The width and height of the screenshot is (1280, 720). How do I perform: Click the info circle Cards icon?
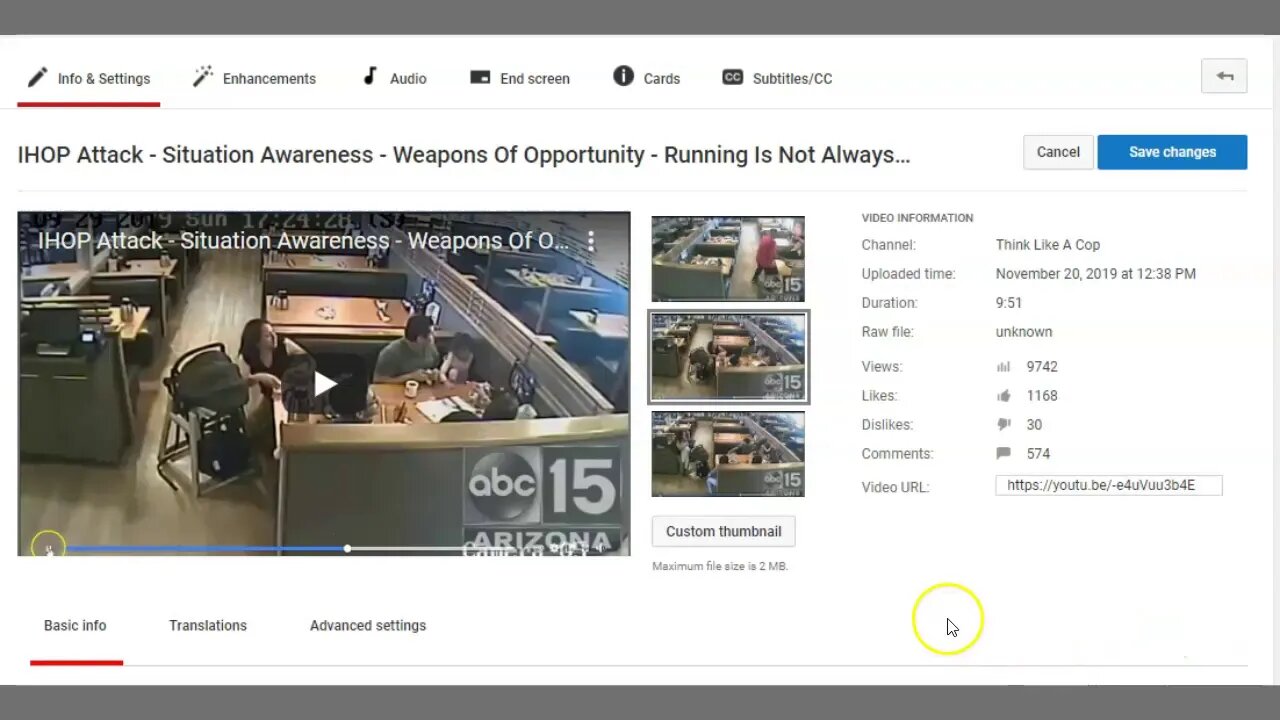623,76
